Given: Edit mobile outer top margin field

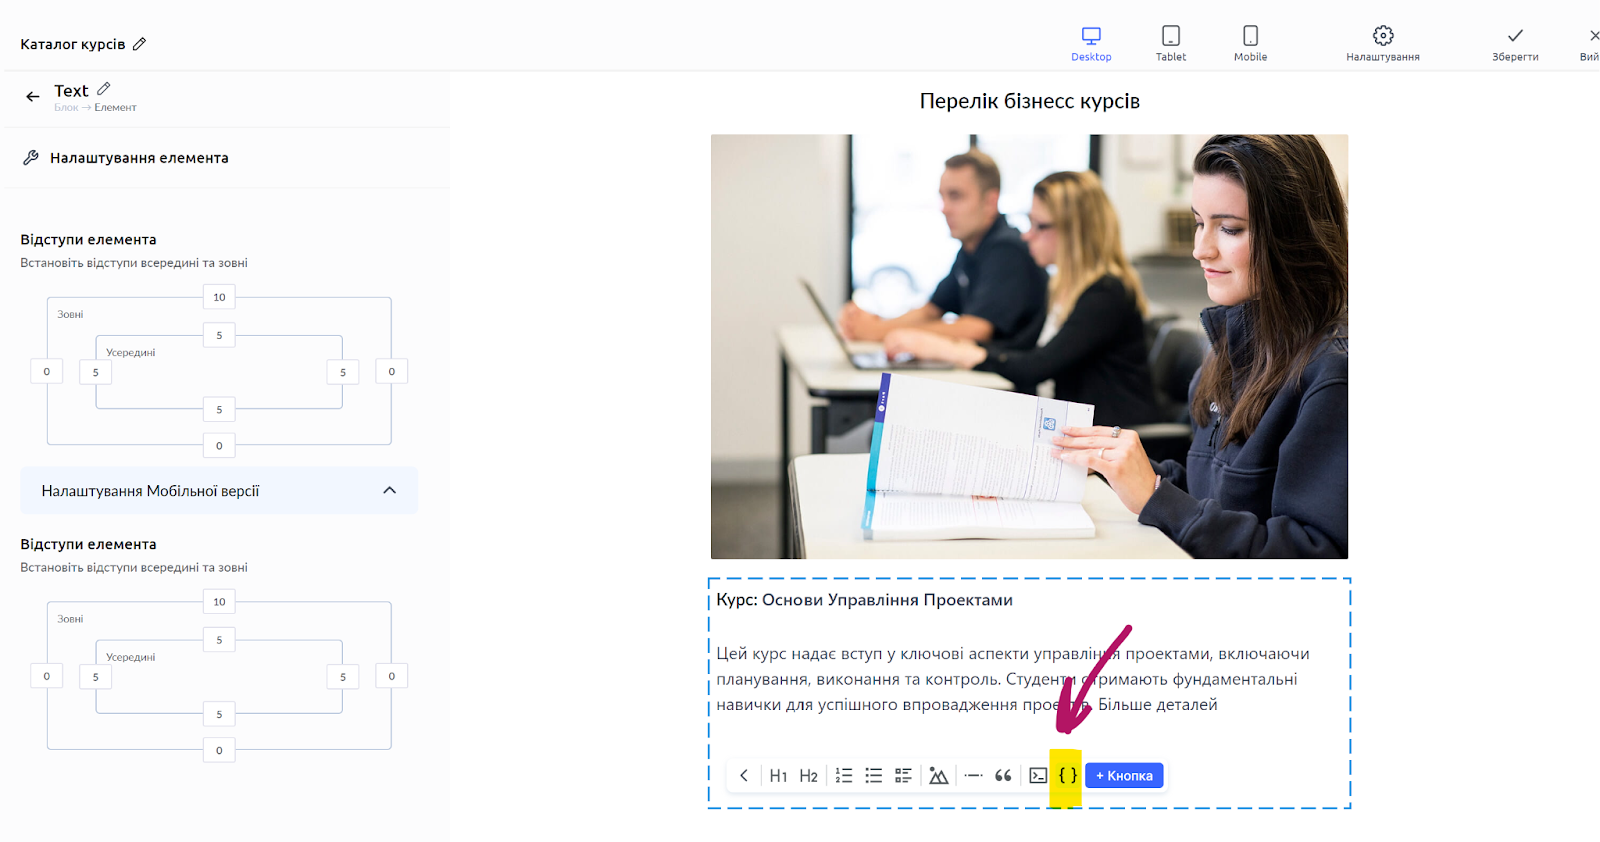Looking at the screenshot, I should click(219, 602).
